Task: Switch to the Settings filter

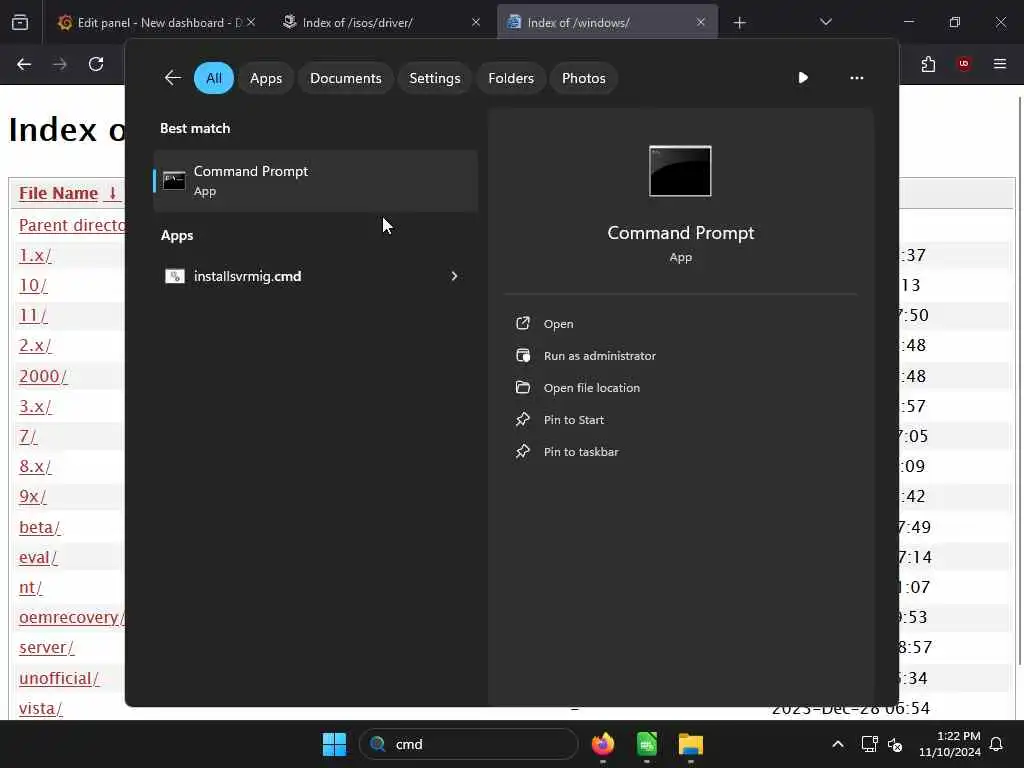Action: (434, 78)
